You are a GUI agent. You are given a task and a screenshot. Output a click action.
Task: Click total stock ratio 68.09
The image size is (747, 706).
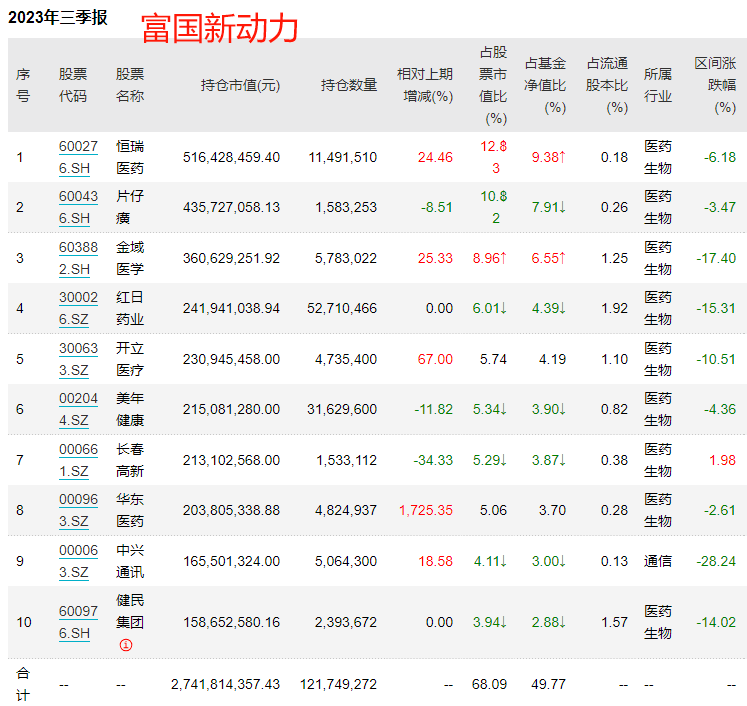coord(489,685)
